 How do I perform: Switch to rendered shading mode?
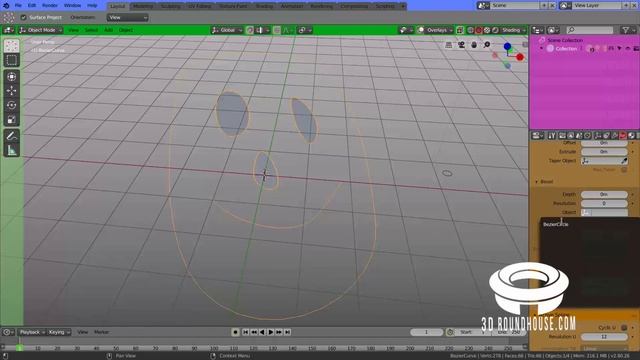coord(495,30)
